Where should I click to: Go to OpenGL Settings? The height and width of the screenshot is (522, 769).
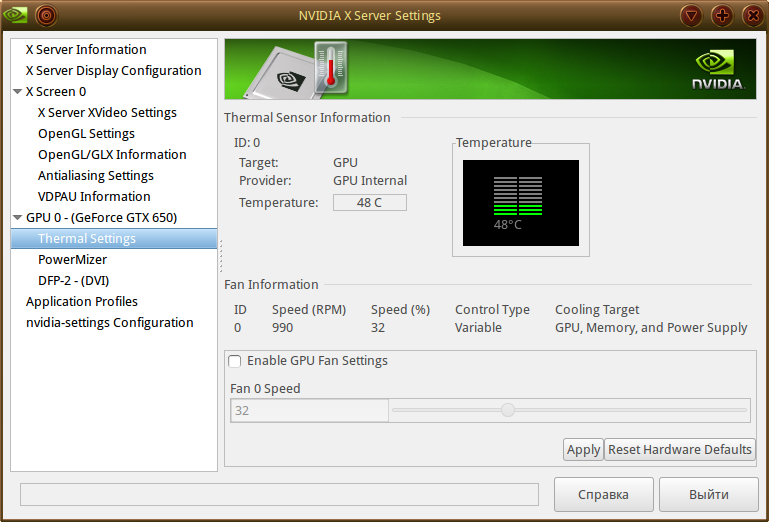[x=86, y=134]
